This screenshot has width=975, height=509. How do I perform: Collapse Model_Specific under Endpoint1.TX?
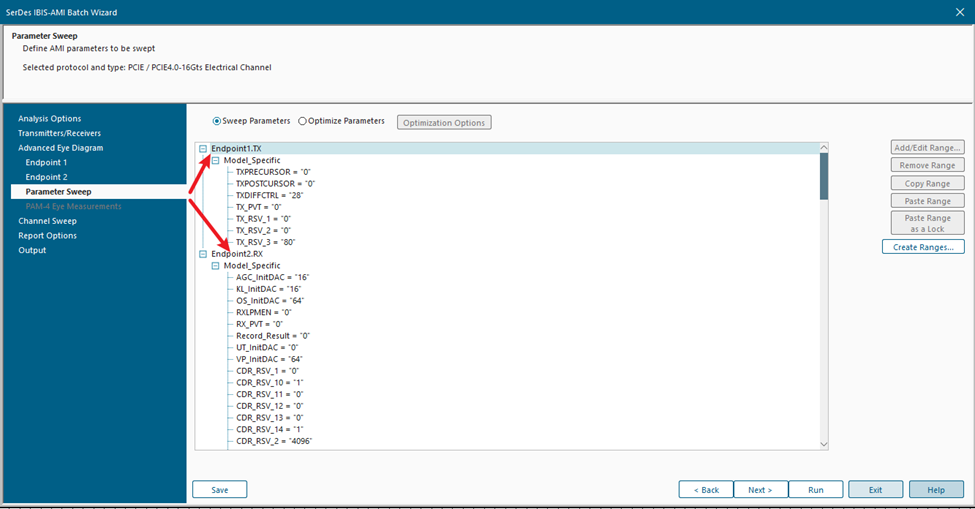[215, 160]
